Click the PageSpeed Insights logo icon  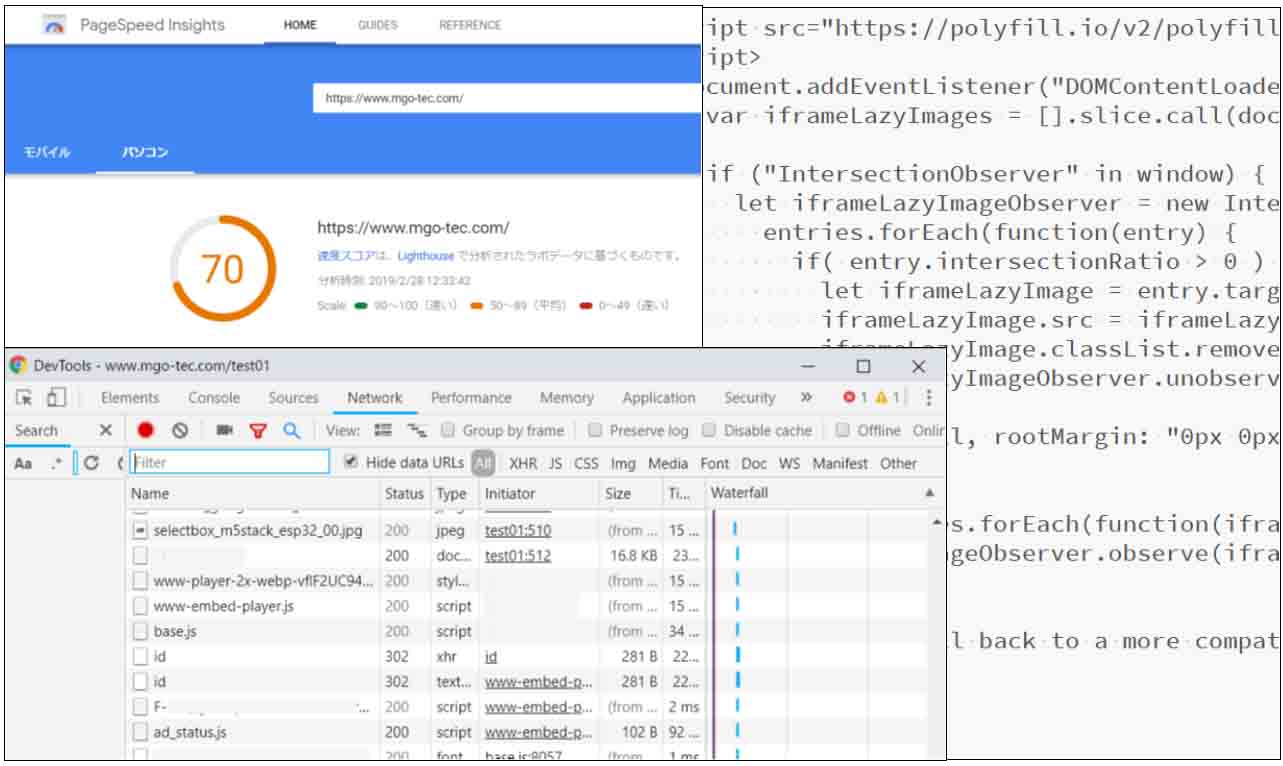coord(54,26)
